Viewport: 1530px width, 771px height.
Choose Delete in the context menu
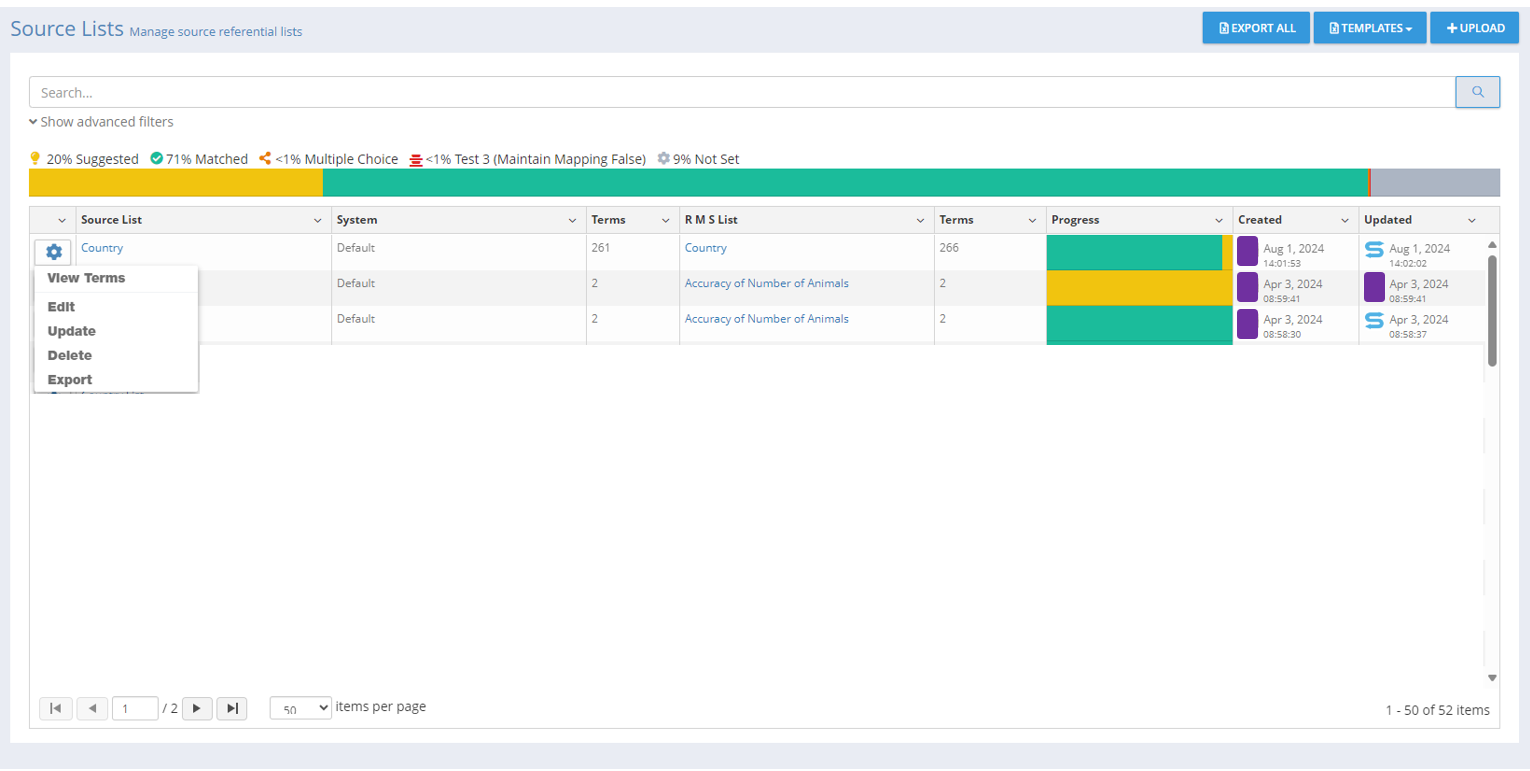(x=69, y=355)
